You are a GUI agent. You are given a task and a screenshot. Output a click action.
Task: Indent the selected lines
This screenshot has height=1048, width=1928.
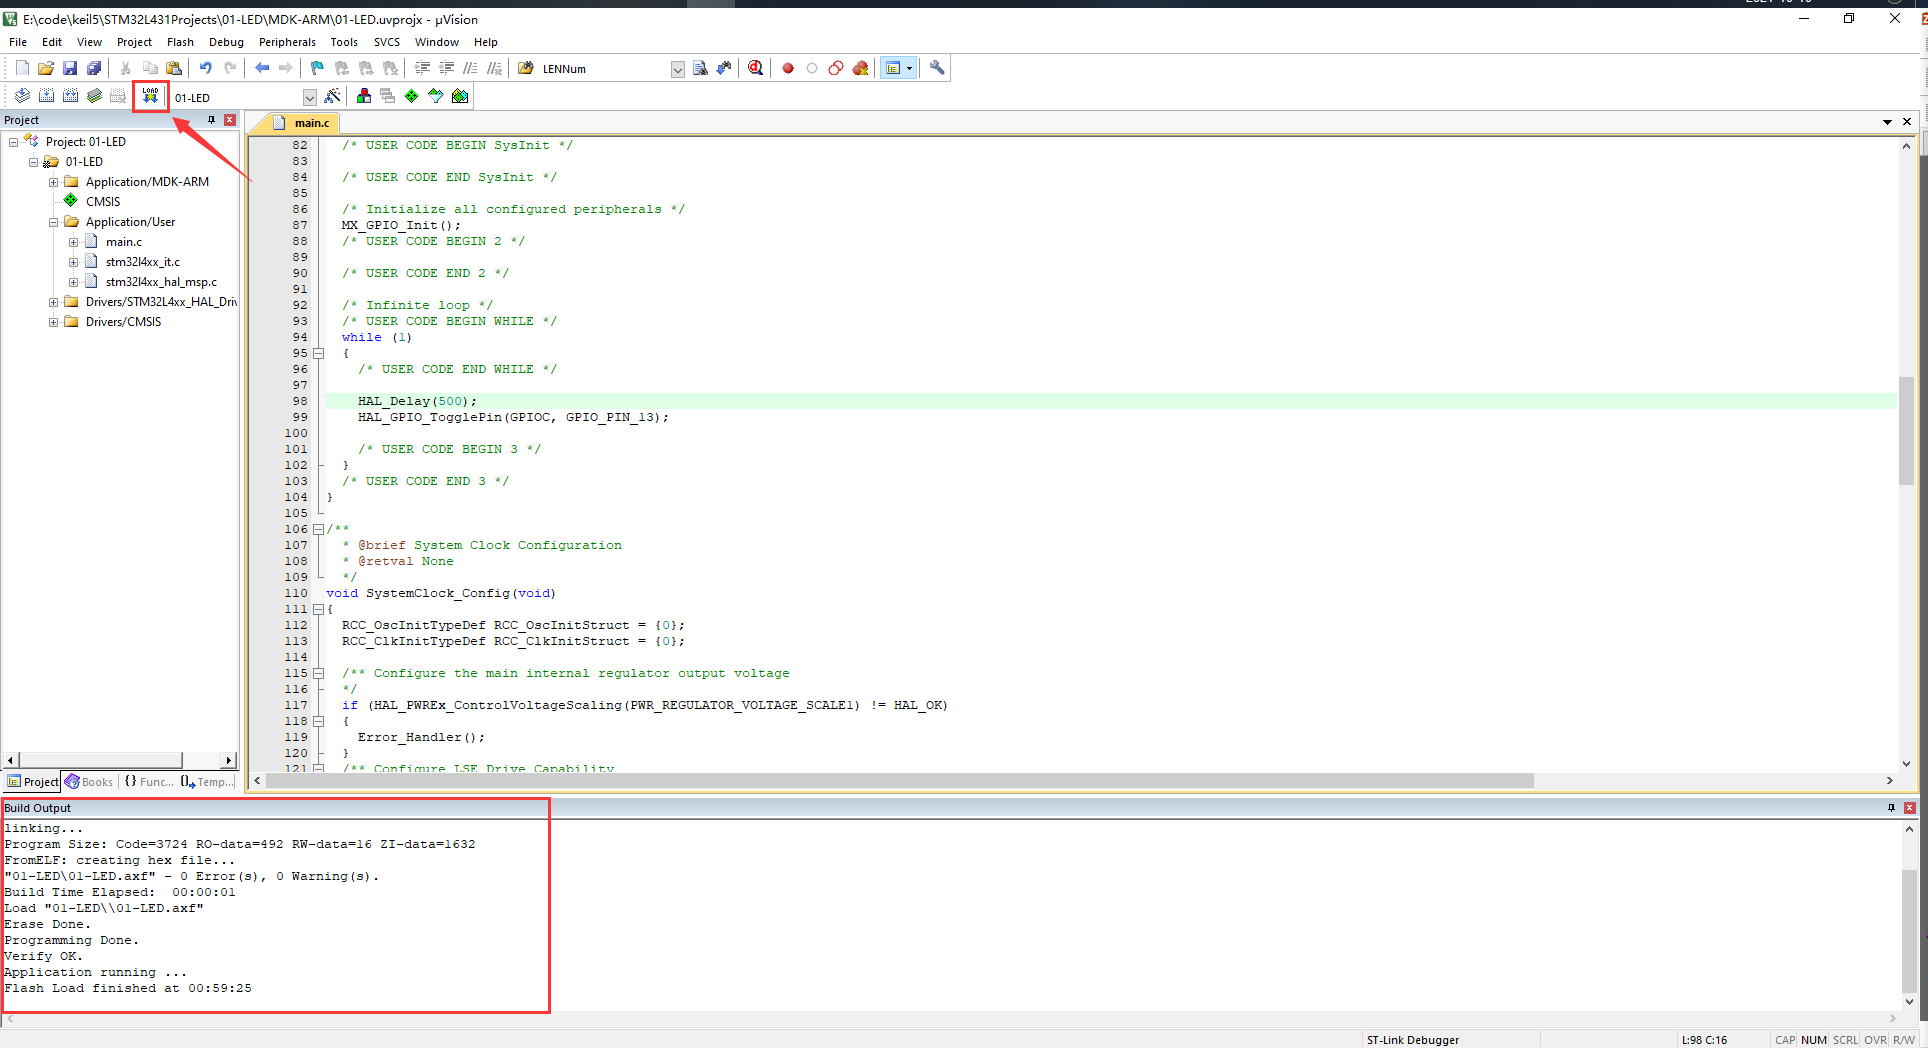pos(422,68)
